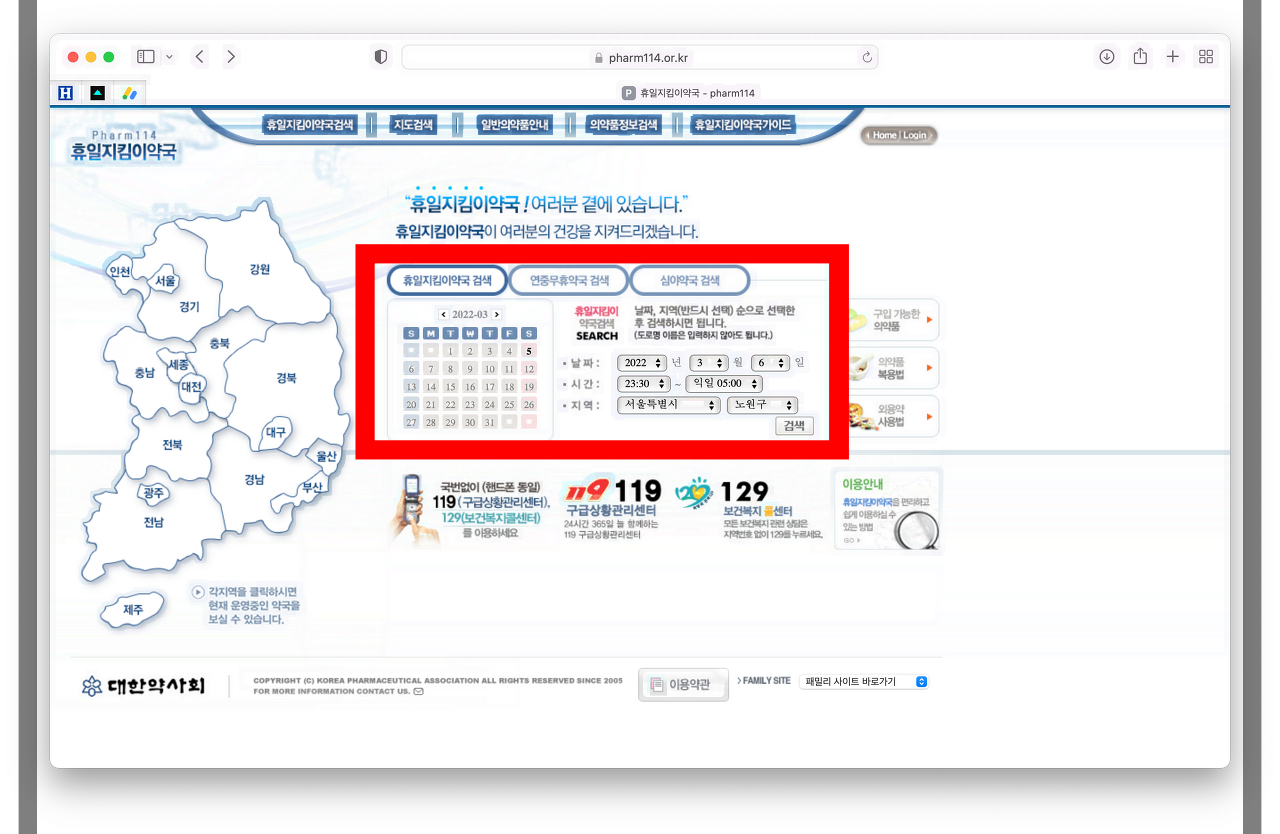
Task: Click the Pharm114 휴일지킴이약국 logo
Action: point(123,146)
